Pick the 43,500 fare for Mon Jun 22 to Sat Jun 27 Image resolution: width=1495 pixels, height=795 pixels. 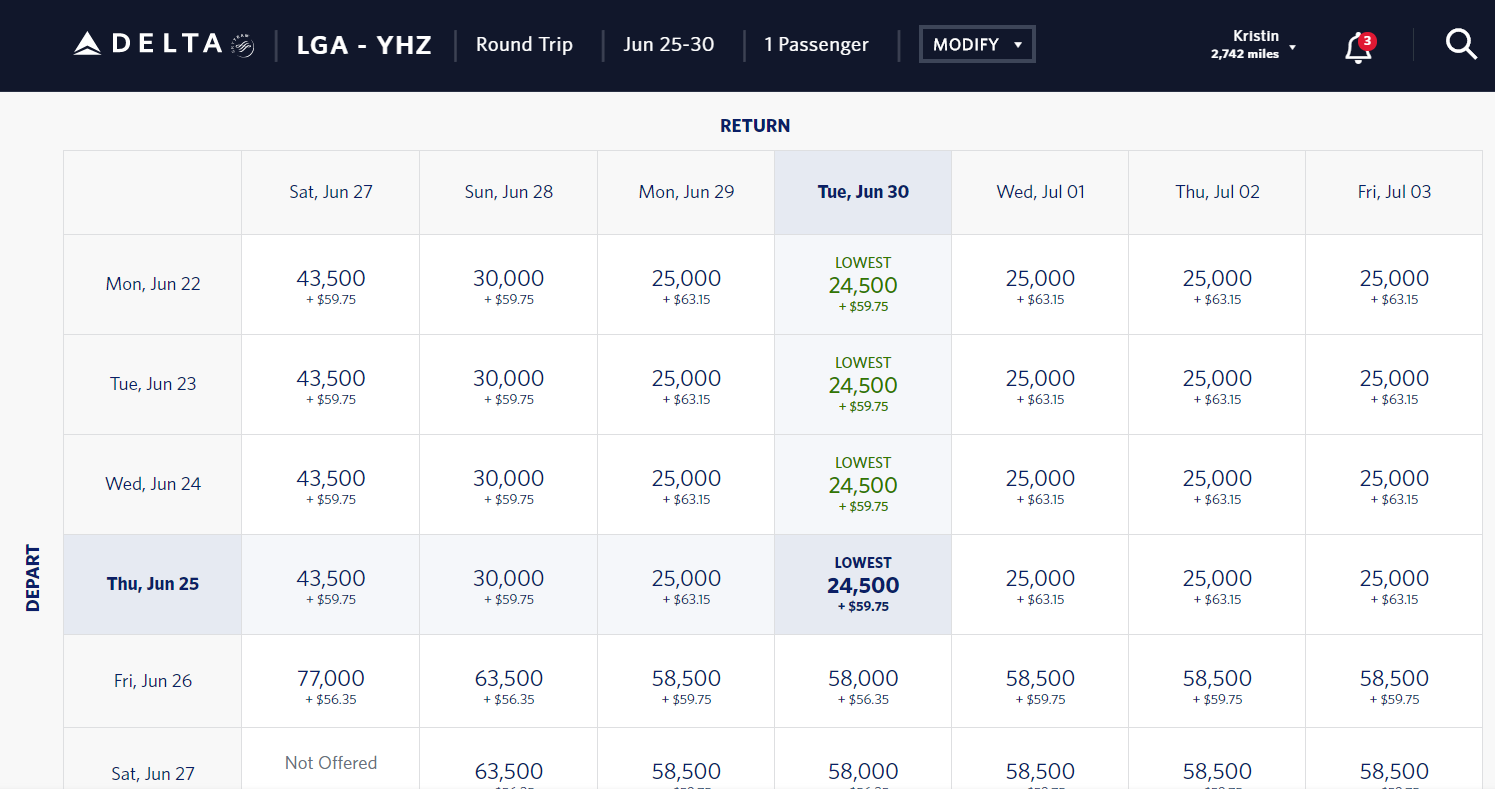[331, 285]
